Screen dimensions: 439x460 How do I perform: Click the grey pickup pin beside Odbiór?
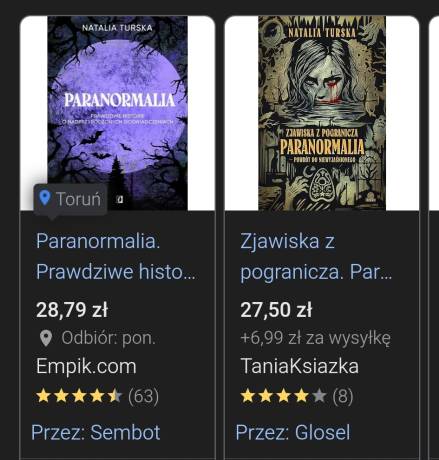46,338
